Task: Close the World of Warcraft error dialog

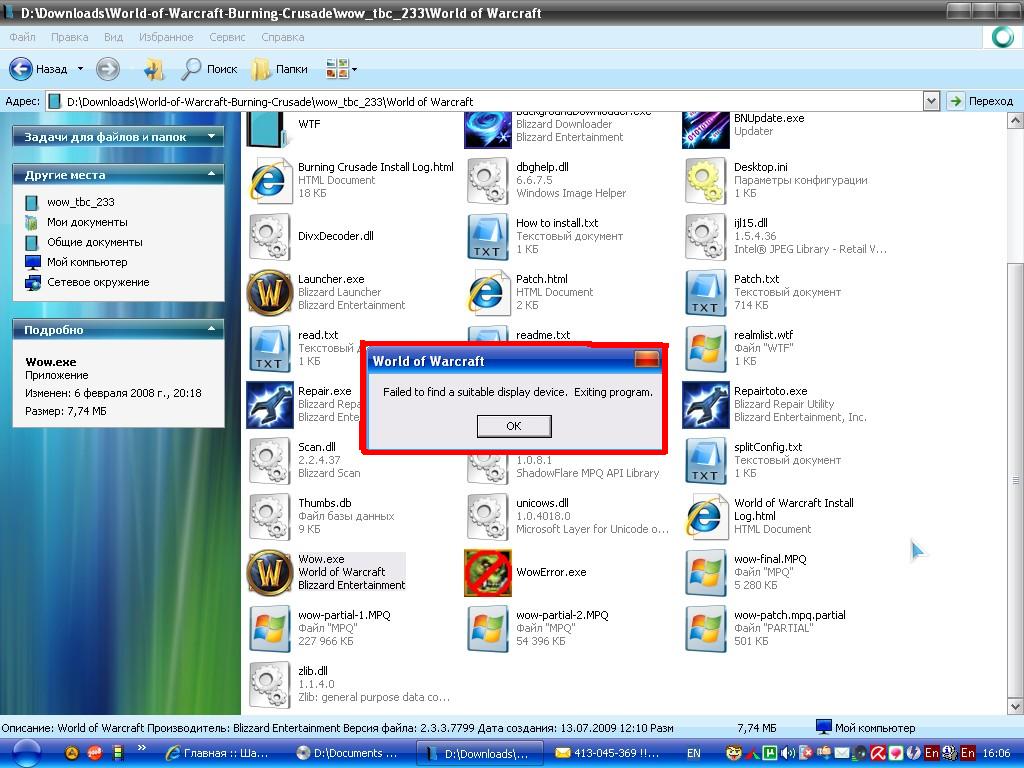Action: point(647,360)
